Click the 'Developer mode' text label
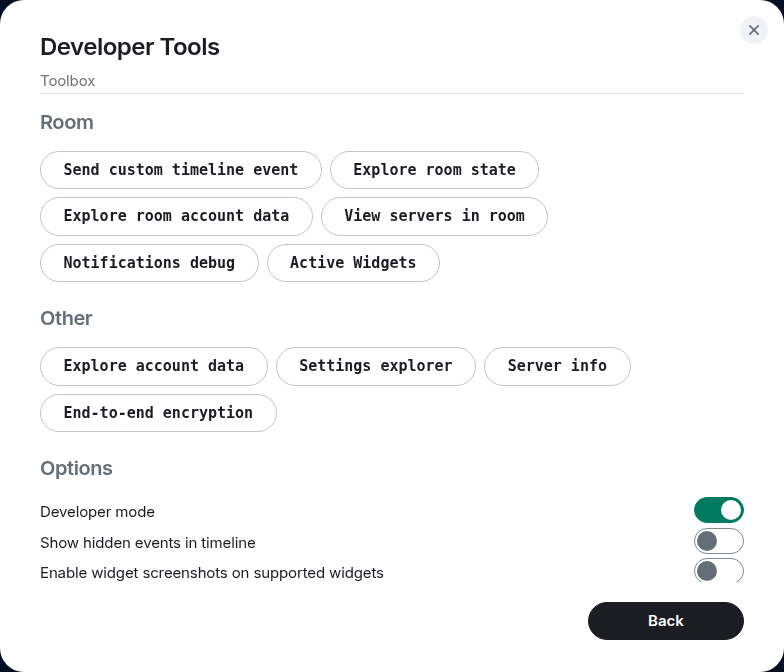The width and height of the screenshot is (784, 672). click(x=98, y=512)
